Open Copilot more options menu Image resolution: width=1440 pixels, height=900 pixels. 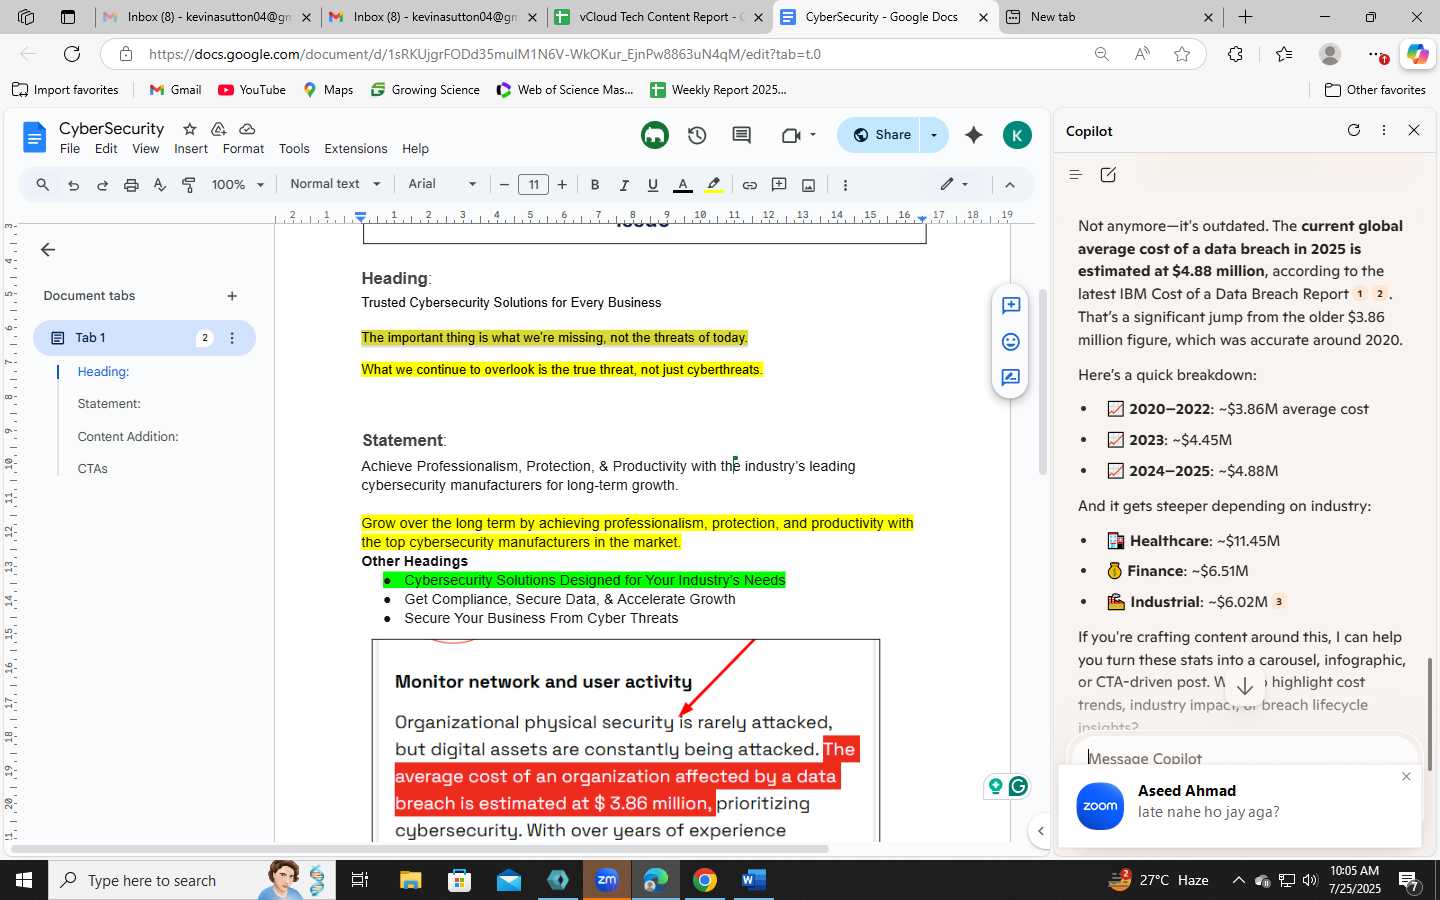[x=1384, y=130]
